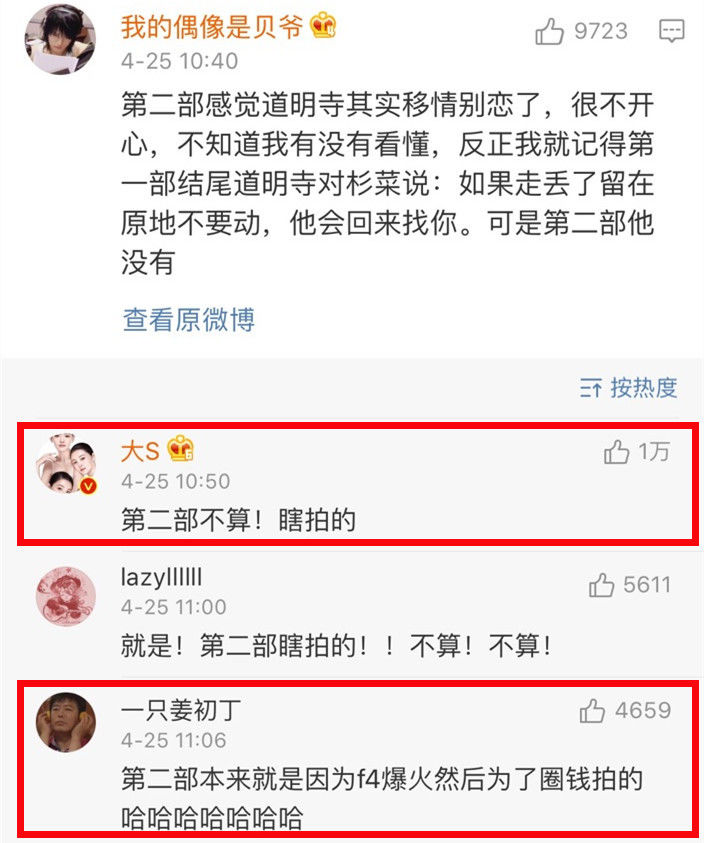Tap the avatar of 我的偶像是贝爷
704x843 pixels.
60,39
